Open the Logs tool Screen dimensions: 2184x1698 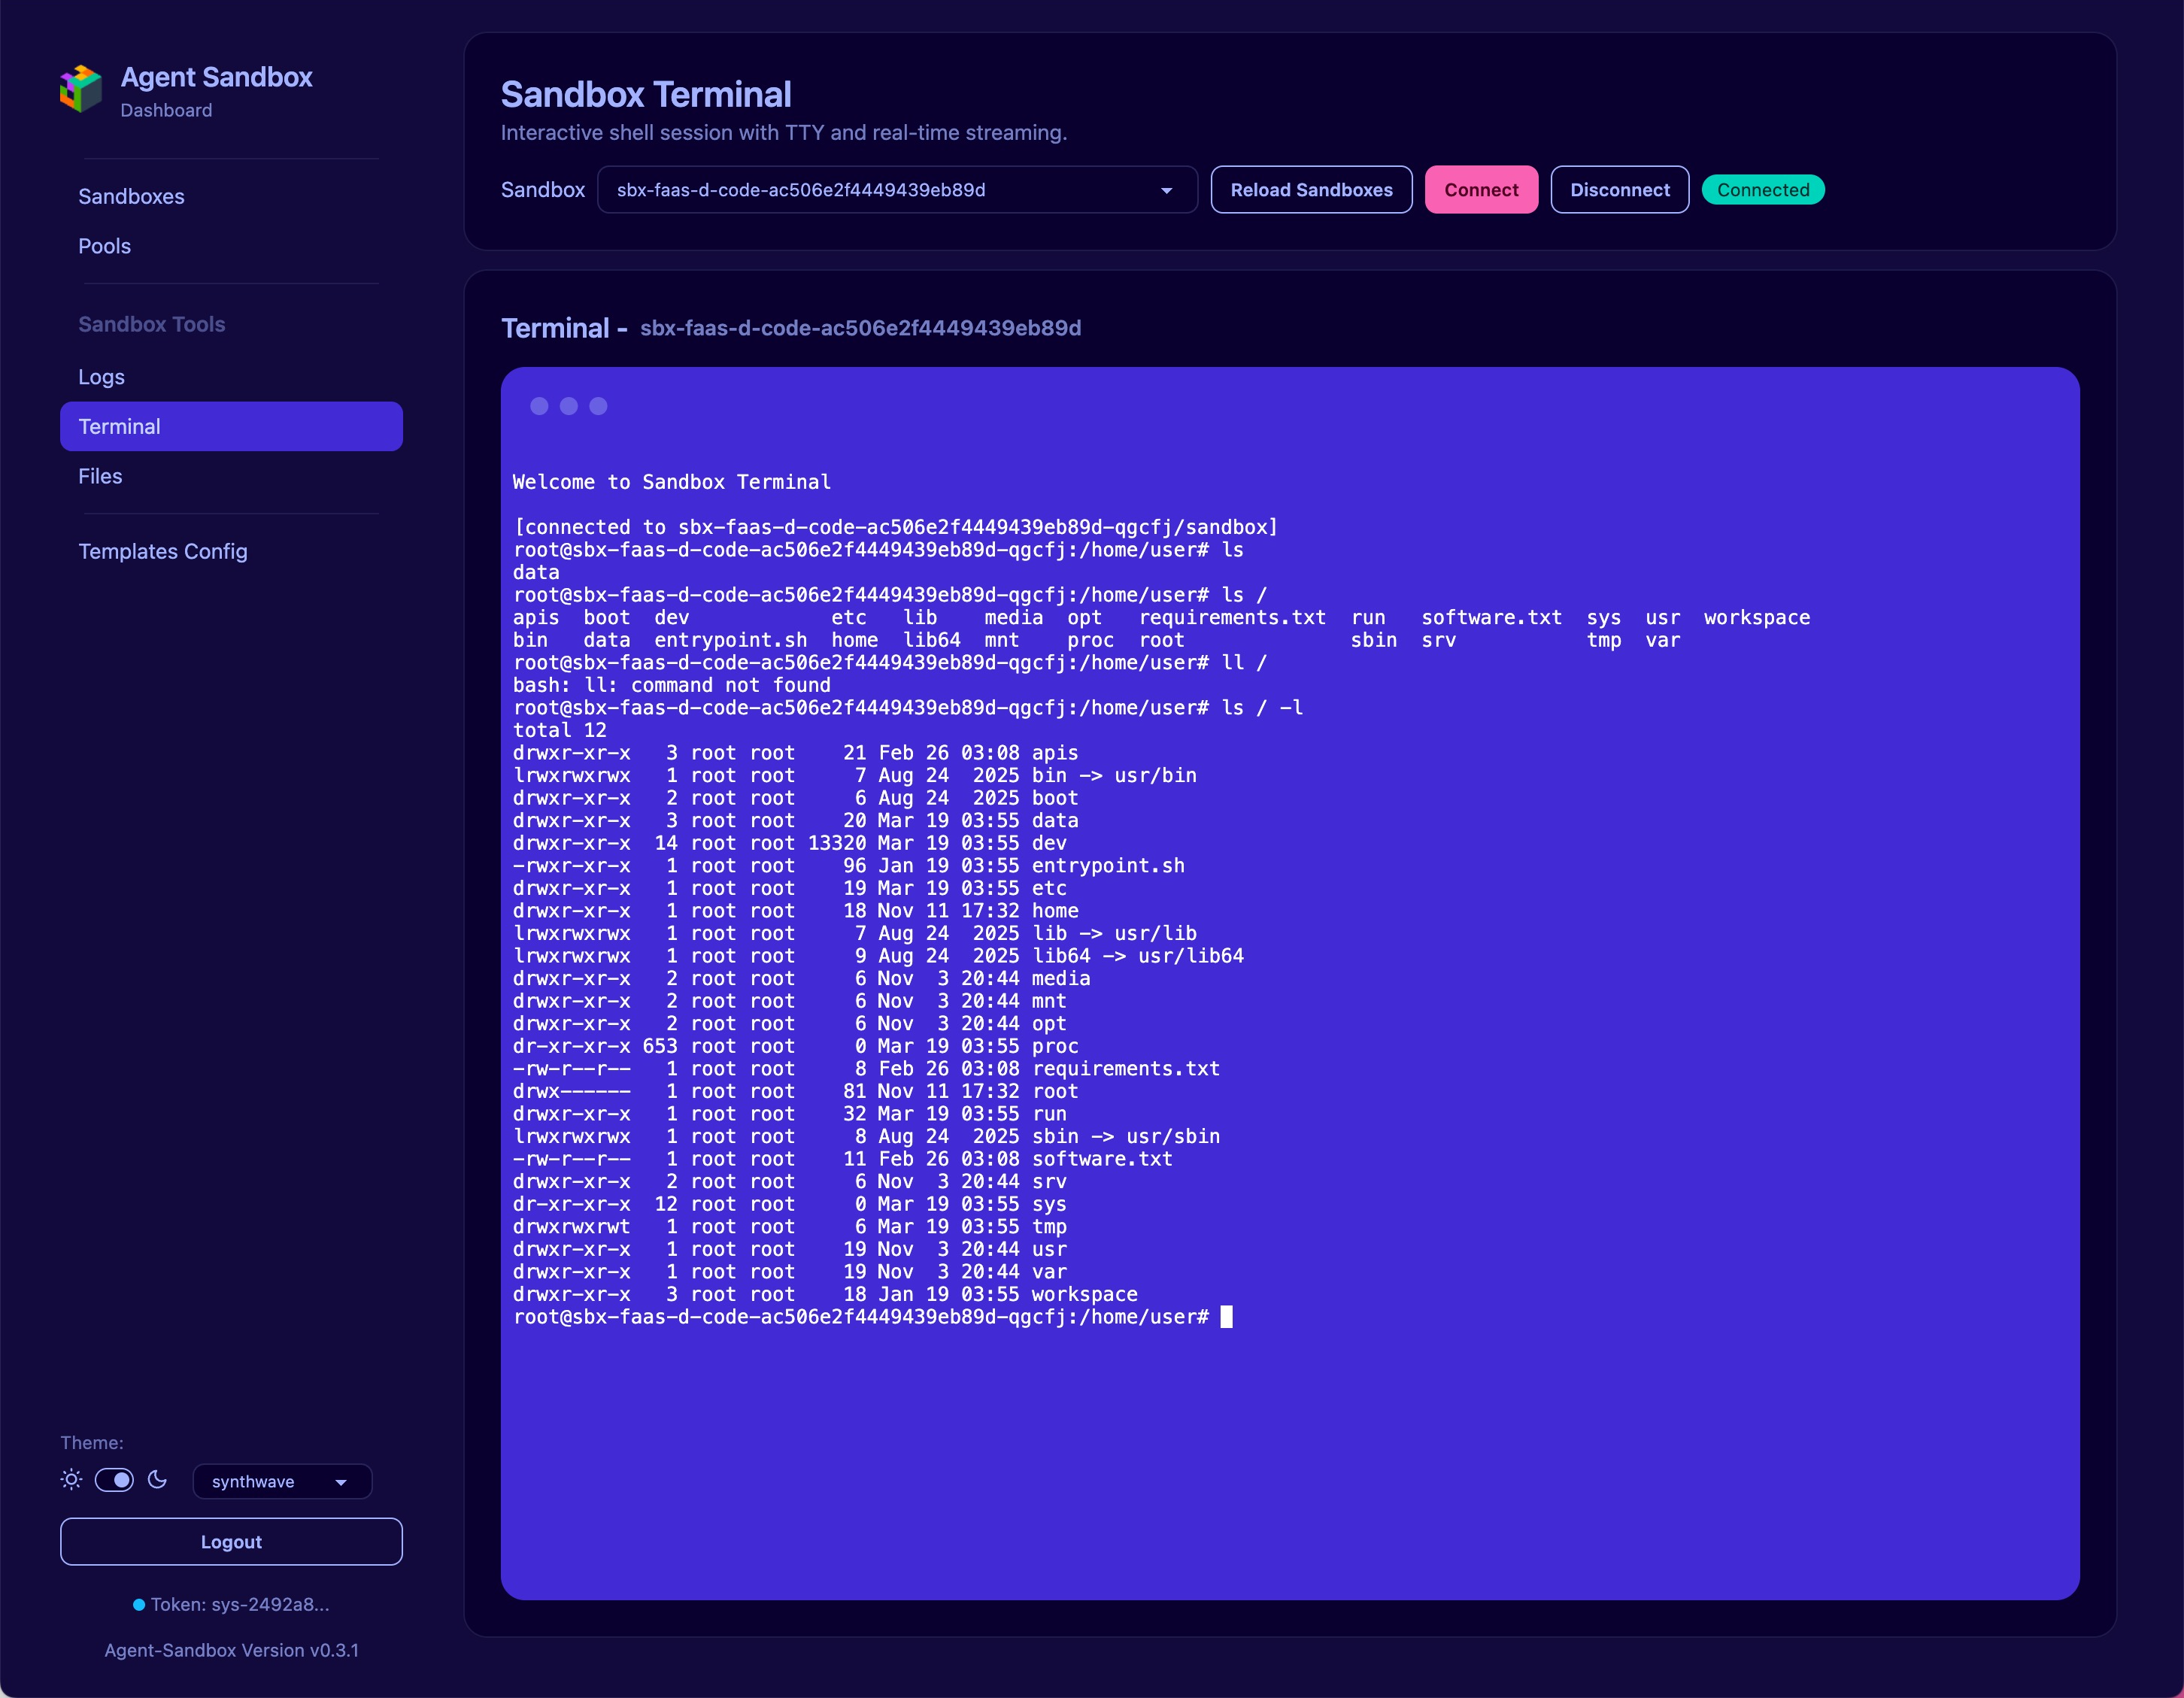pos(101,377)
